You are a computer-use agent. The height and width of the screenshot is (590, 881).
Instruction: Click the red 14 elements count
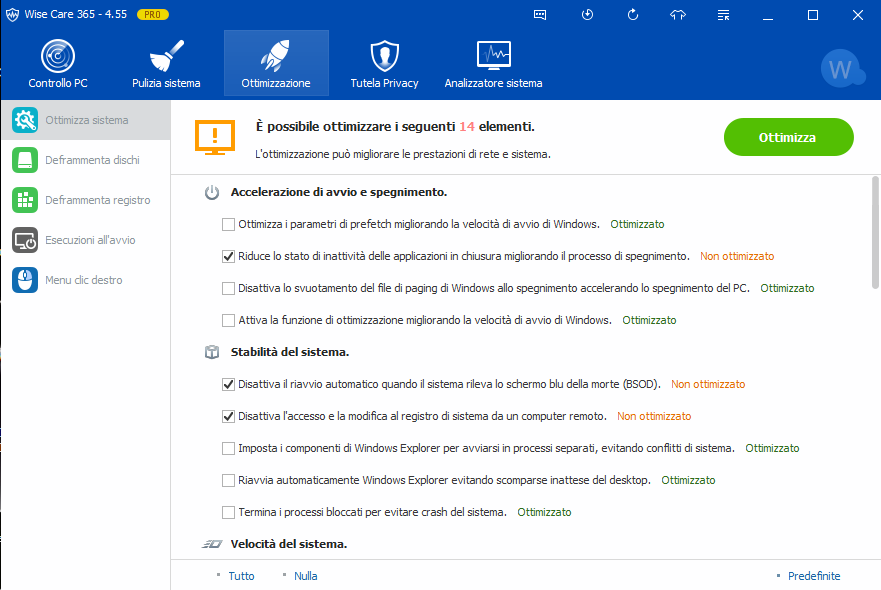tap(467, 126)
